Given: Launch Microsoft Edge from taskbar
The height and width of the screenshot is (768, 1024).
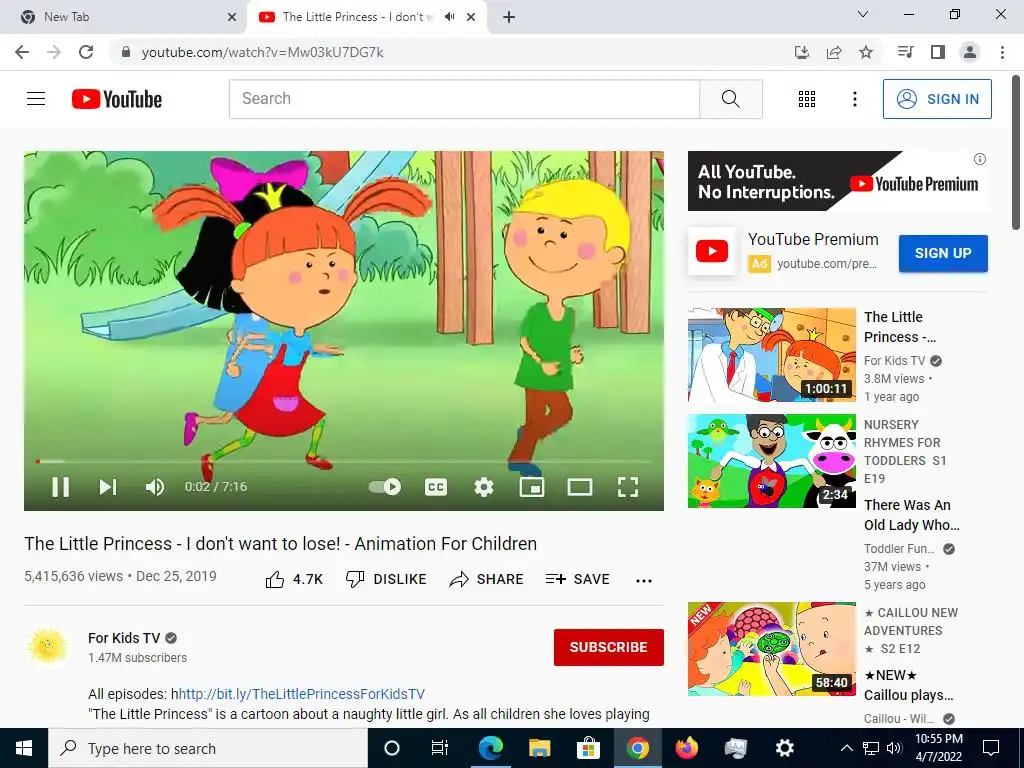Looking at the screenshot, I should (490, 748).
